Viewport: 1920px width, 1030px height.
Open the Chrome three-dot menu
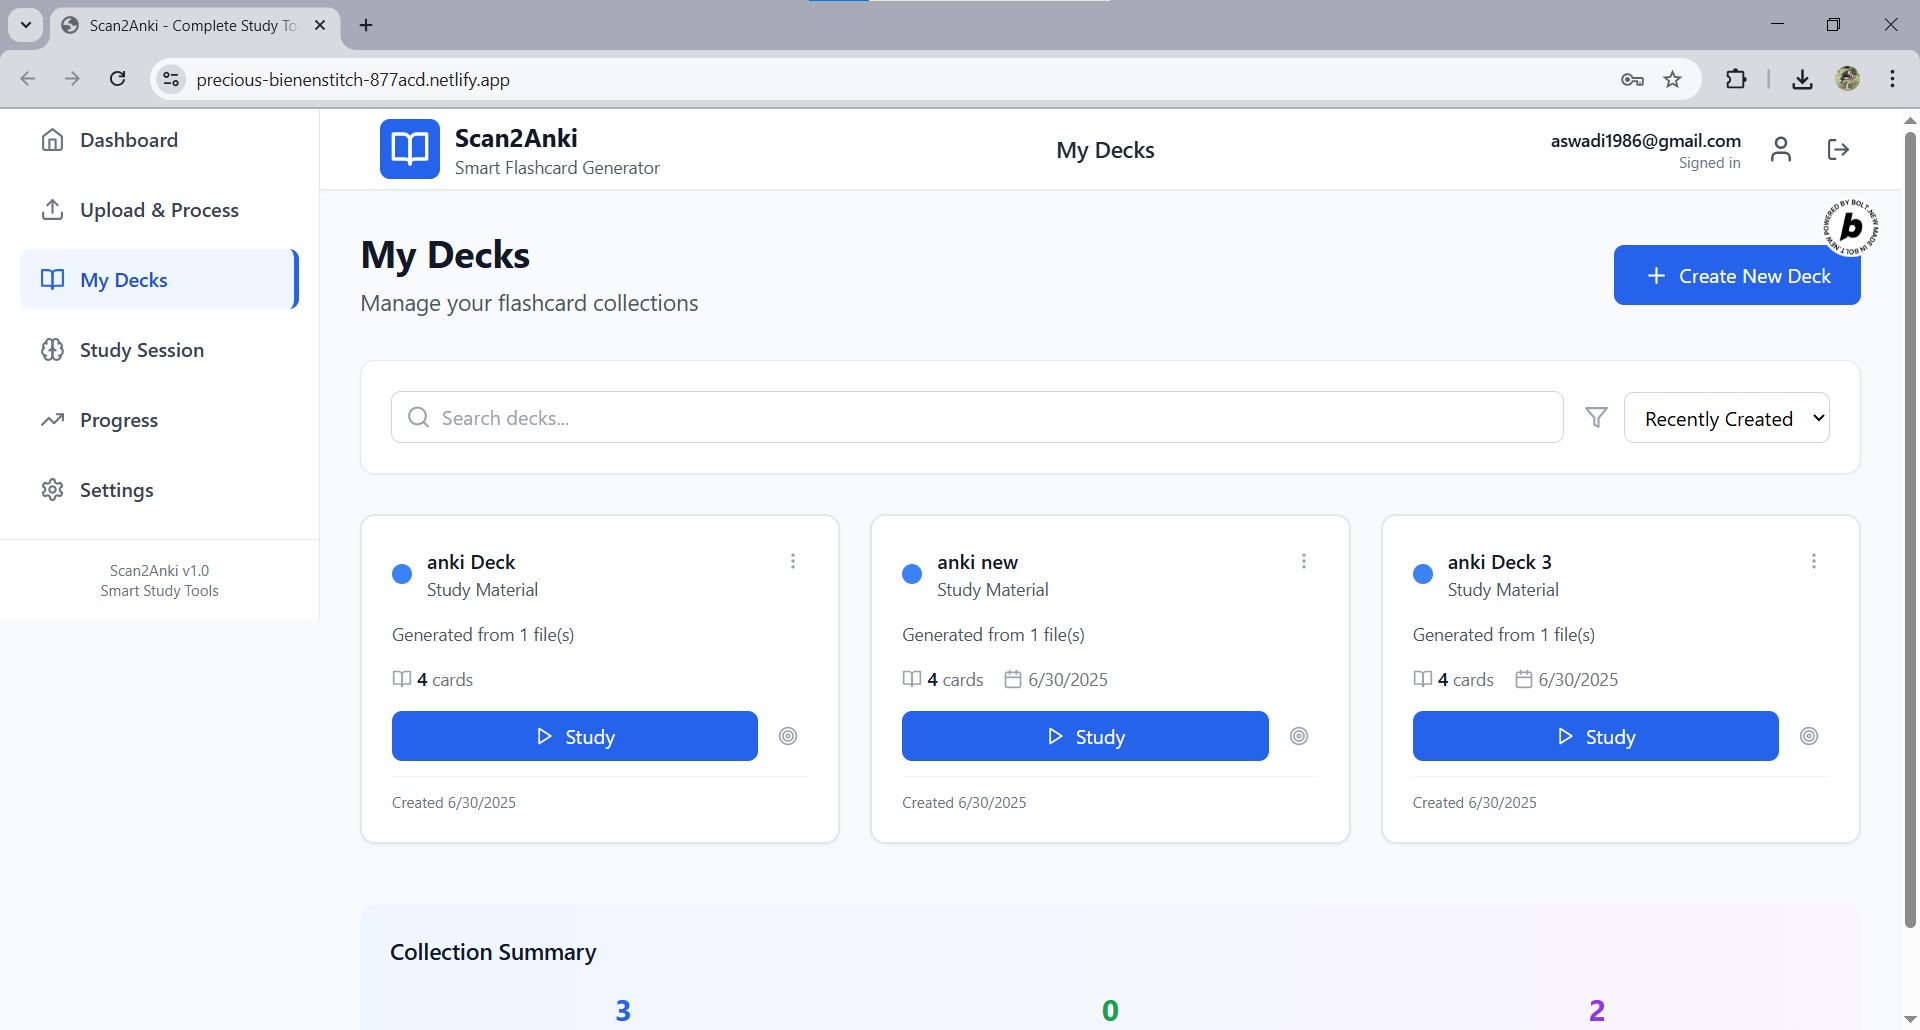[x=1892, y=79]
